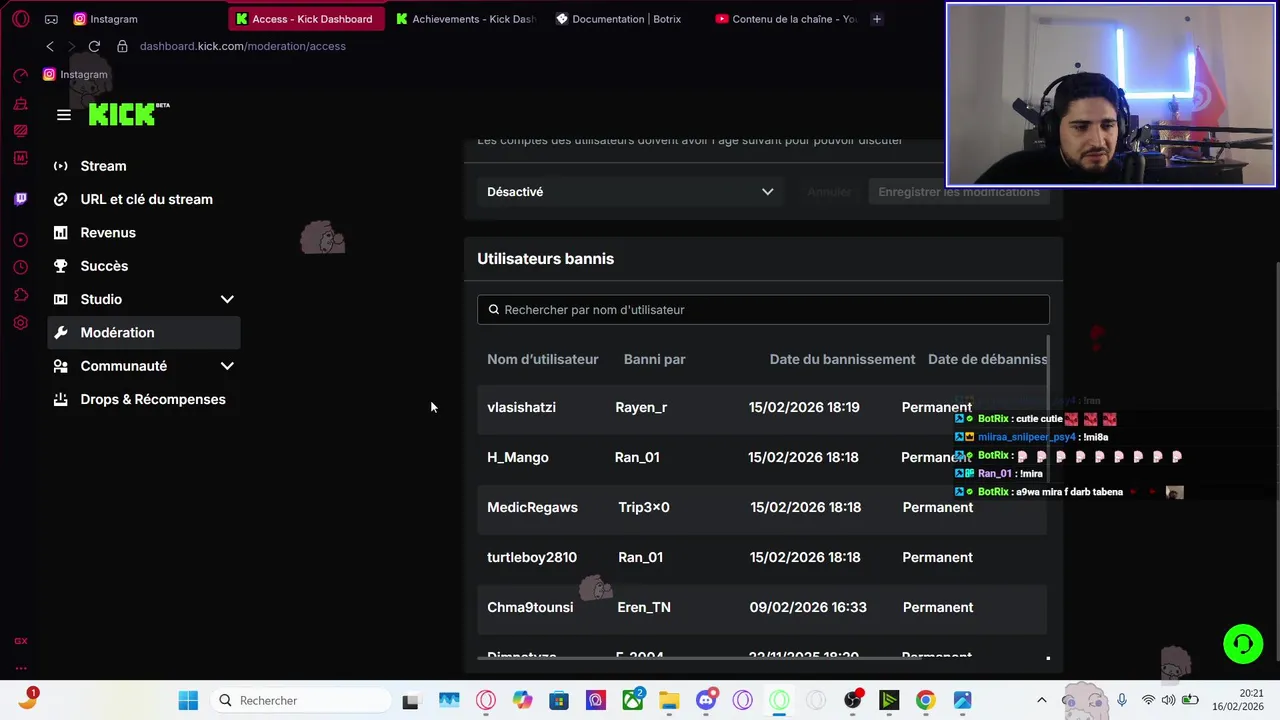Switch to Contenu de la chaîne YouTube tab
Image resolution: width=1280 pixels, height=720 pixels.
click(x=786, y=19)
